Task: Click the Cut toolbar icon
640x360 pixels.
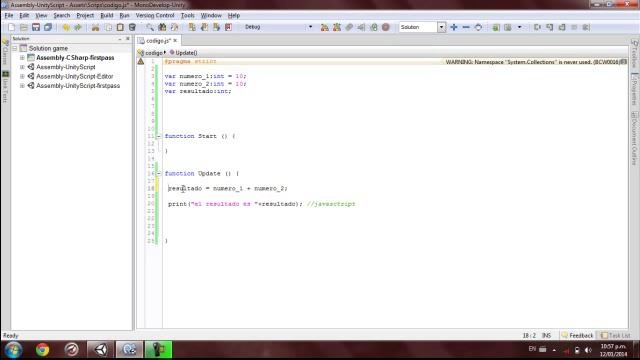Action: coord(96,27)
